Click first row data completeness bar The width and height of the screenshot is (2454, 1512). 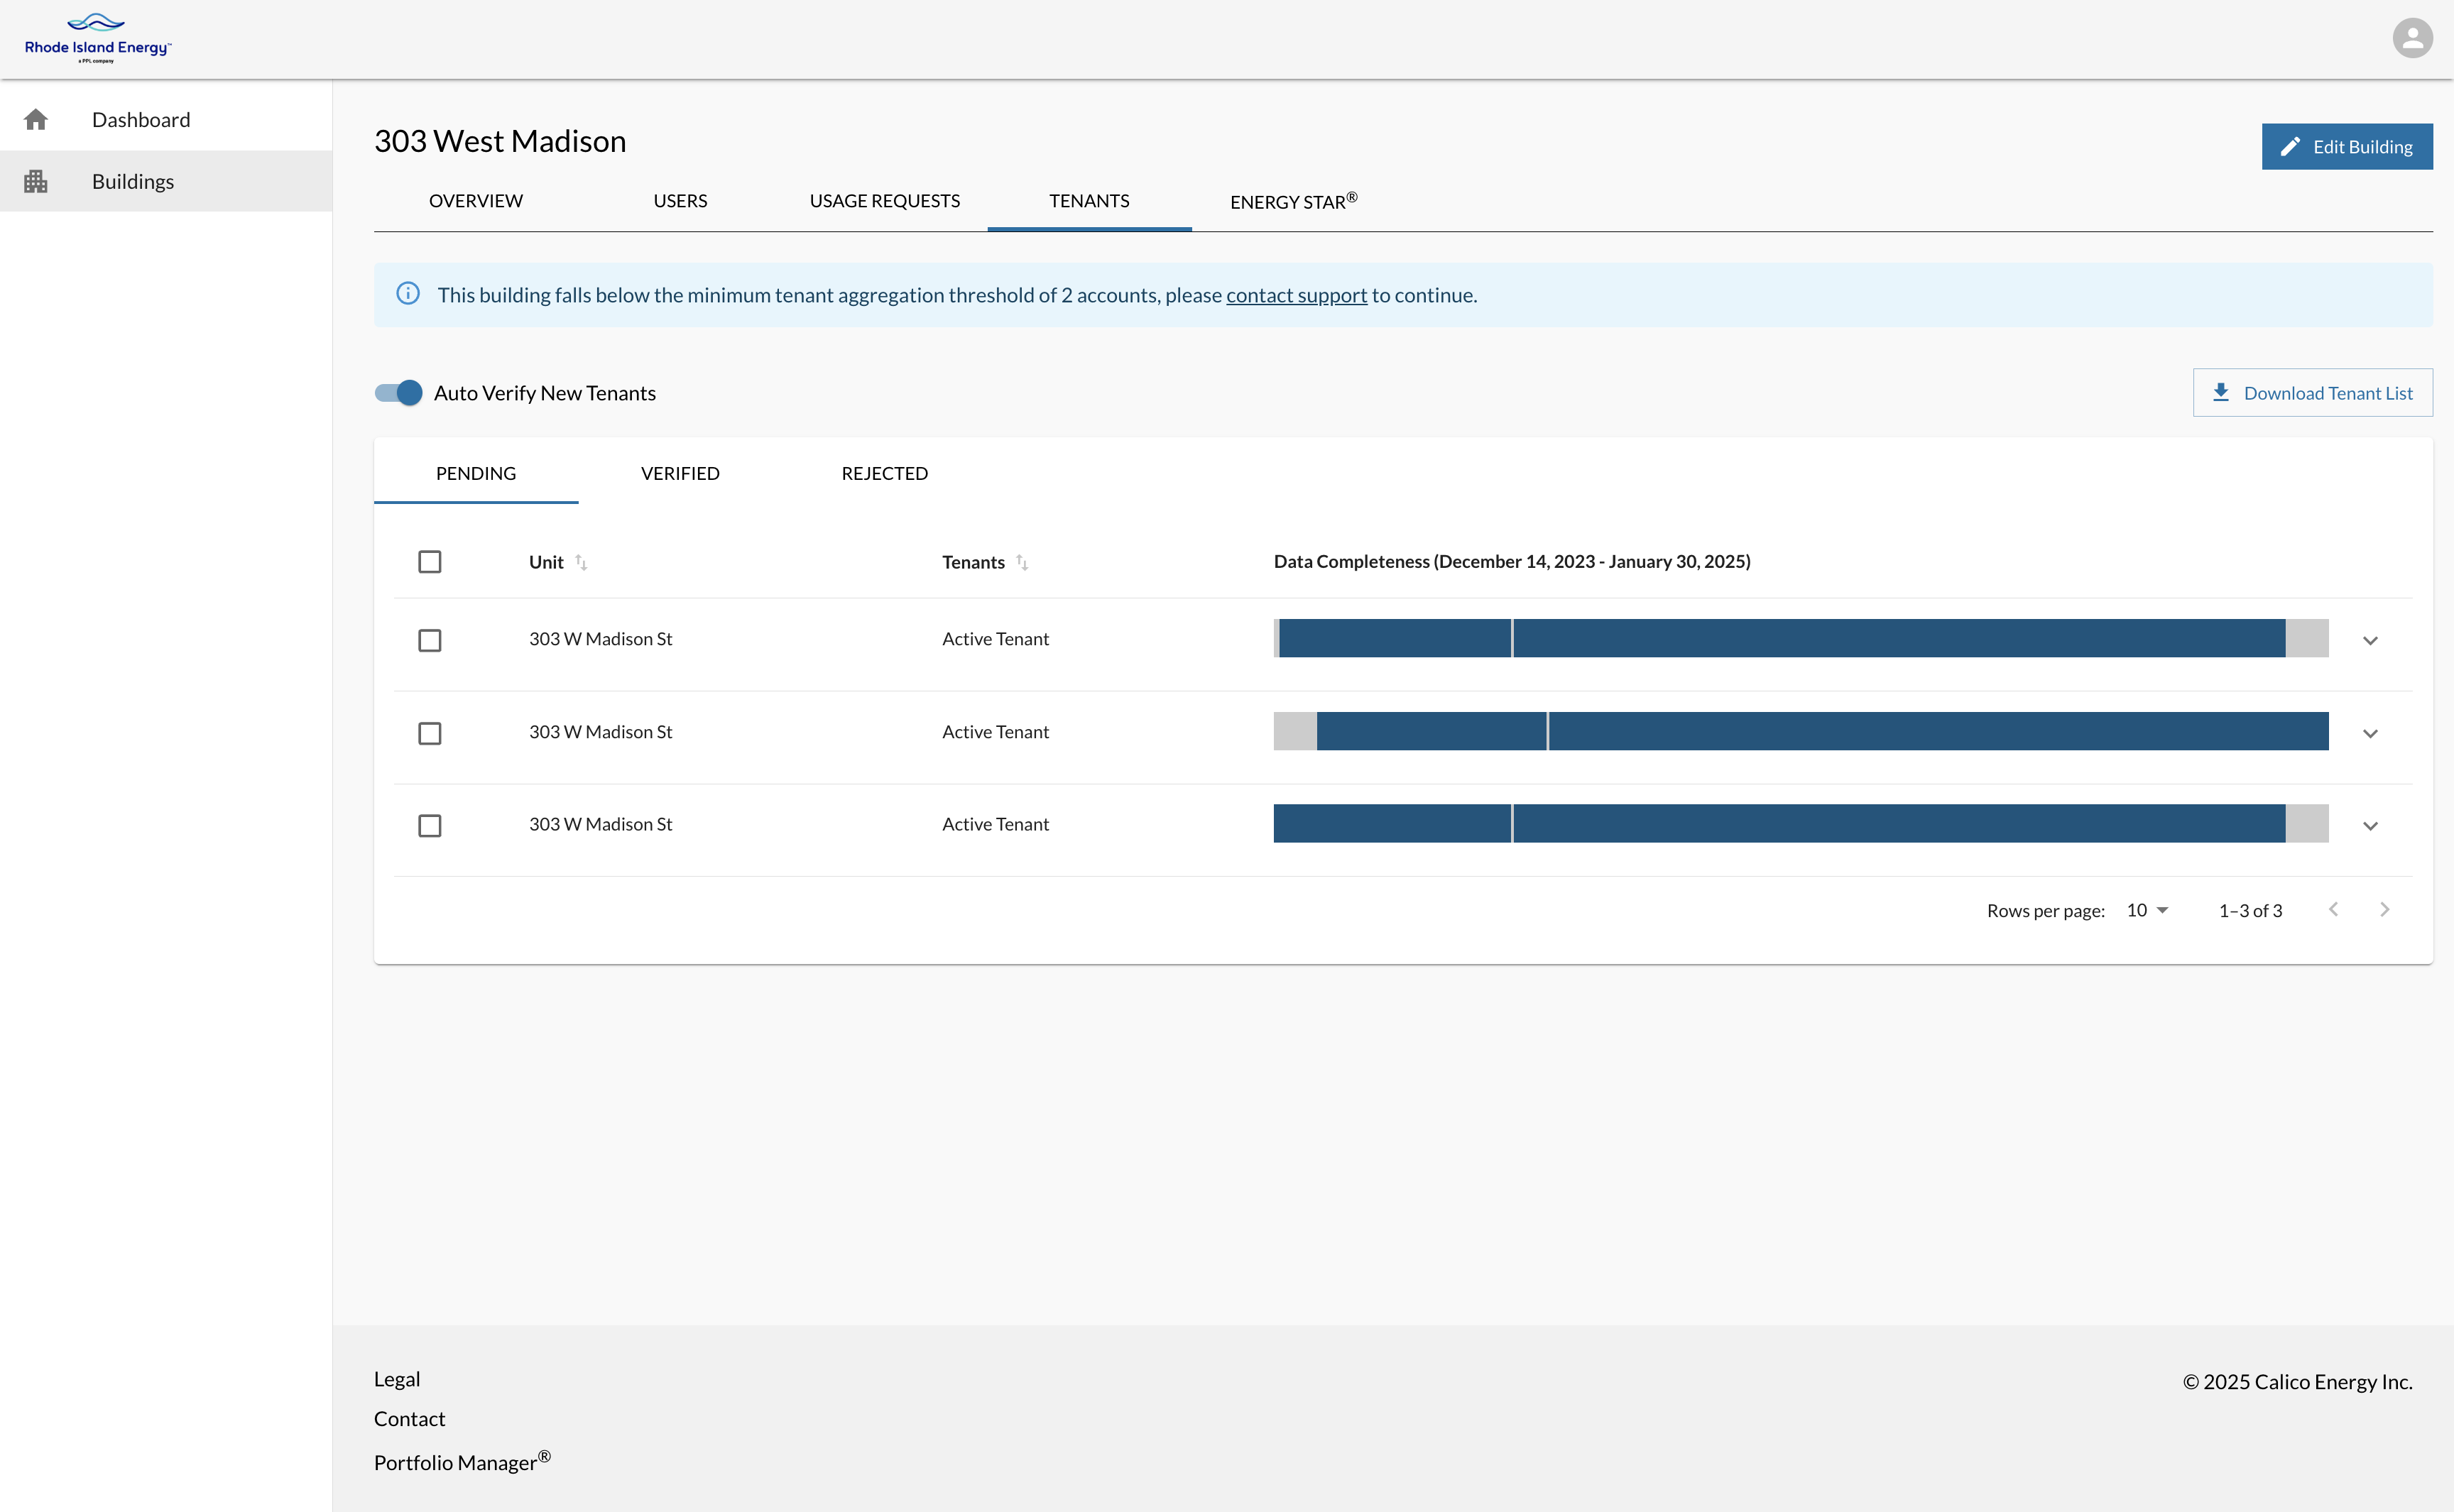click(1800, 639)
